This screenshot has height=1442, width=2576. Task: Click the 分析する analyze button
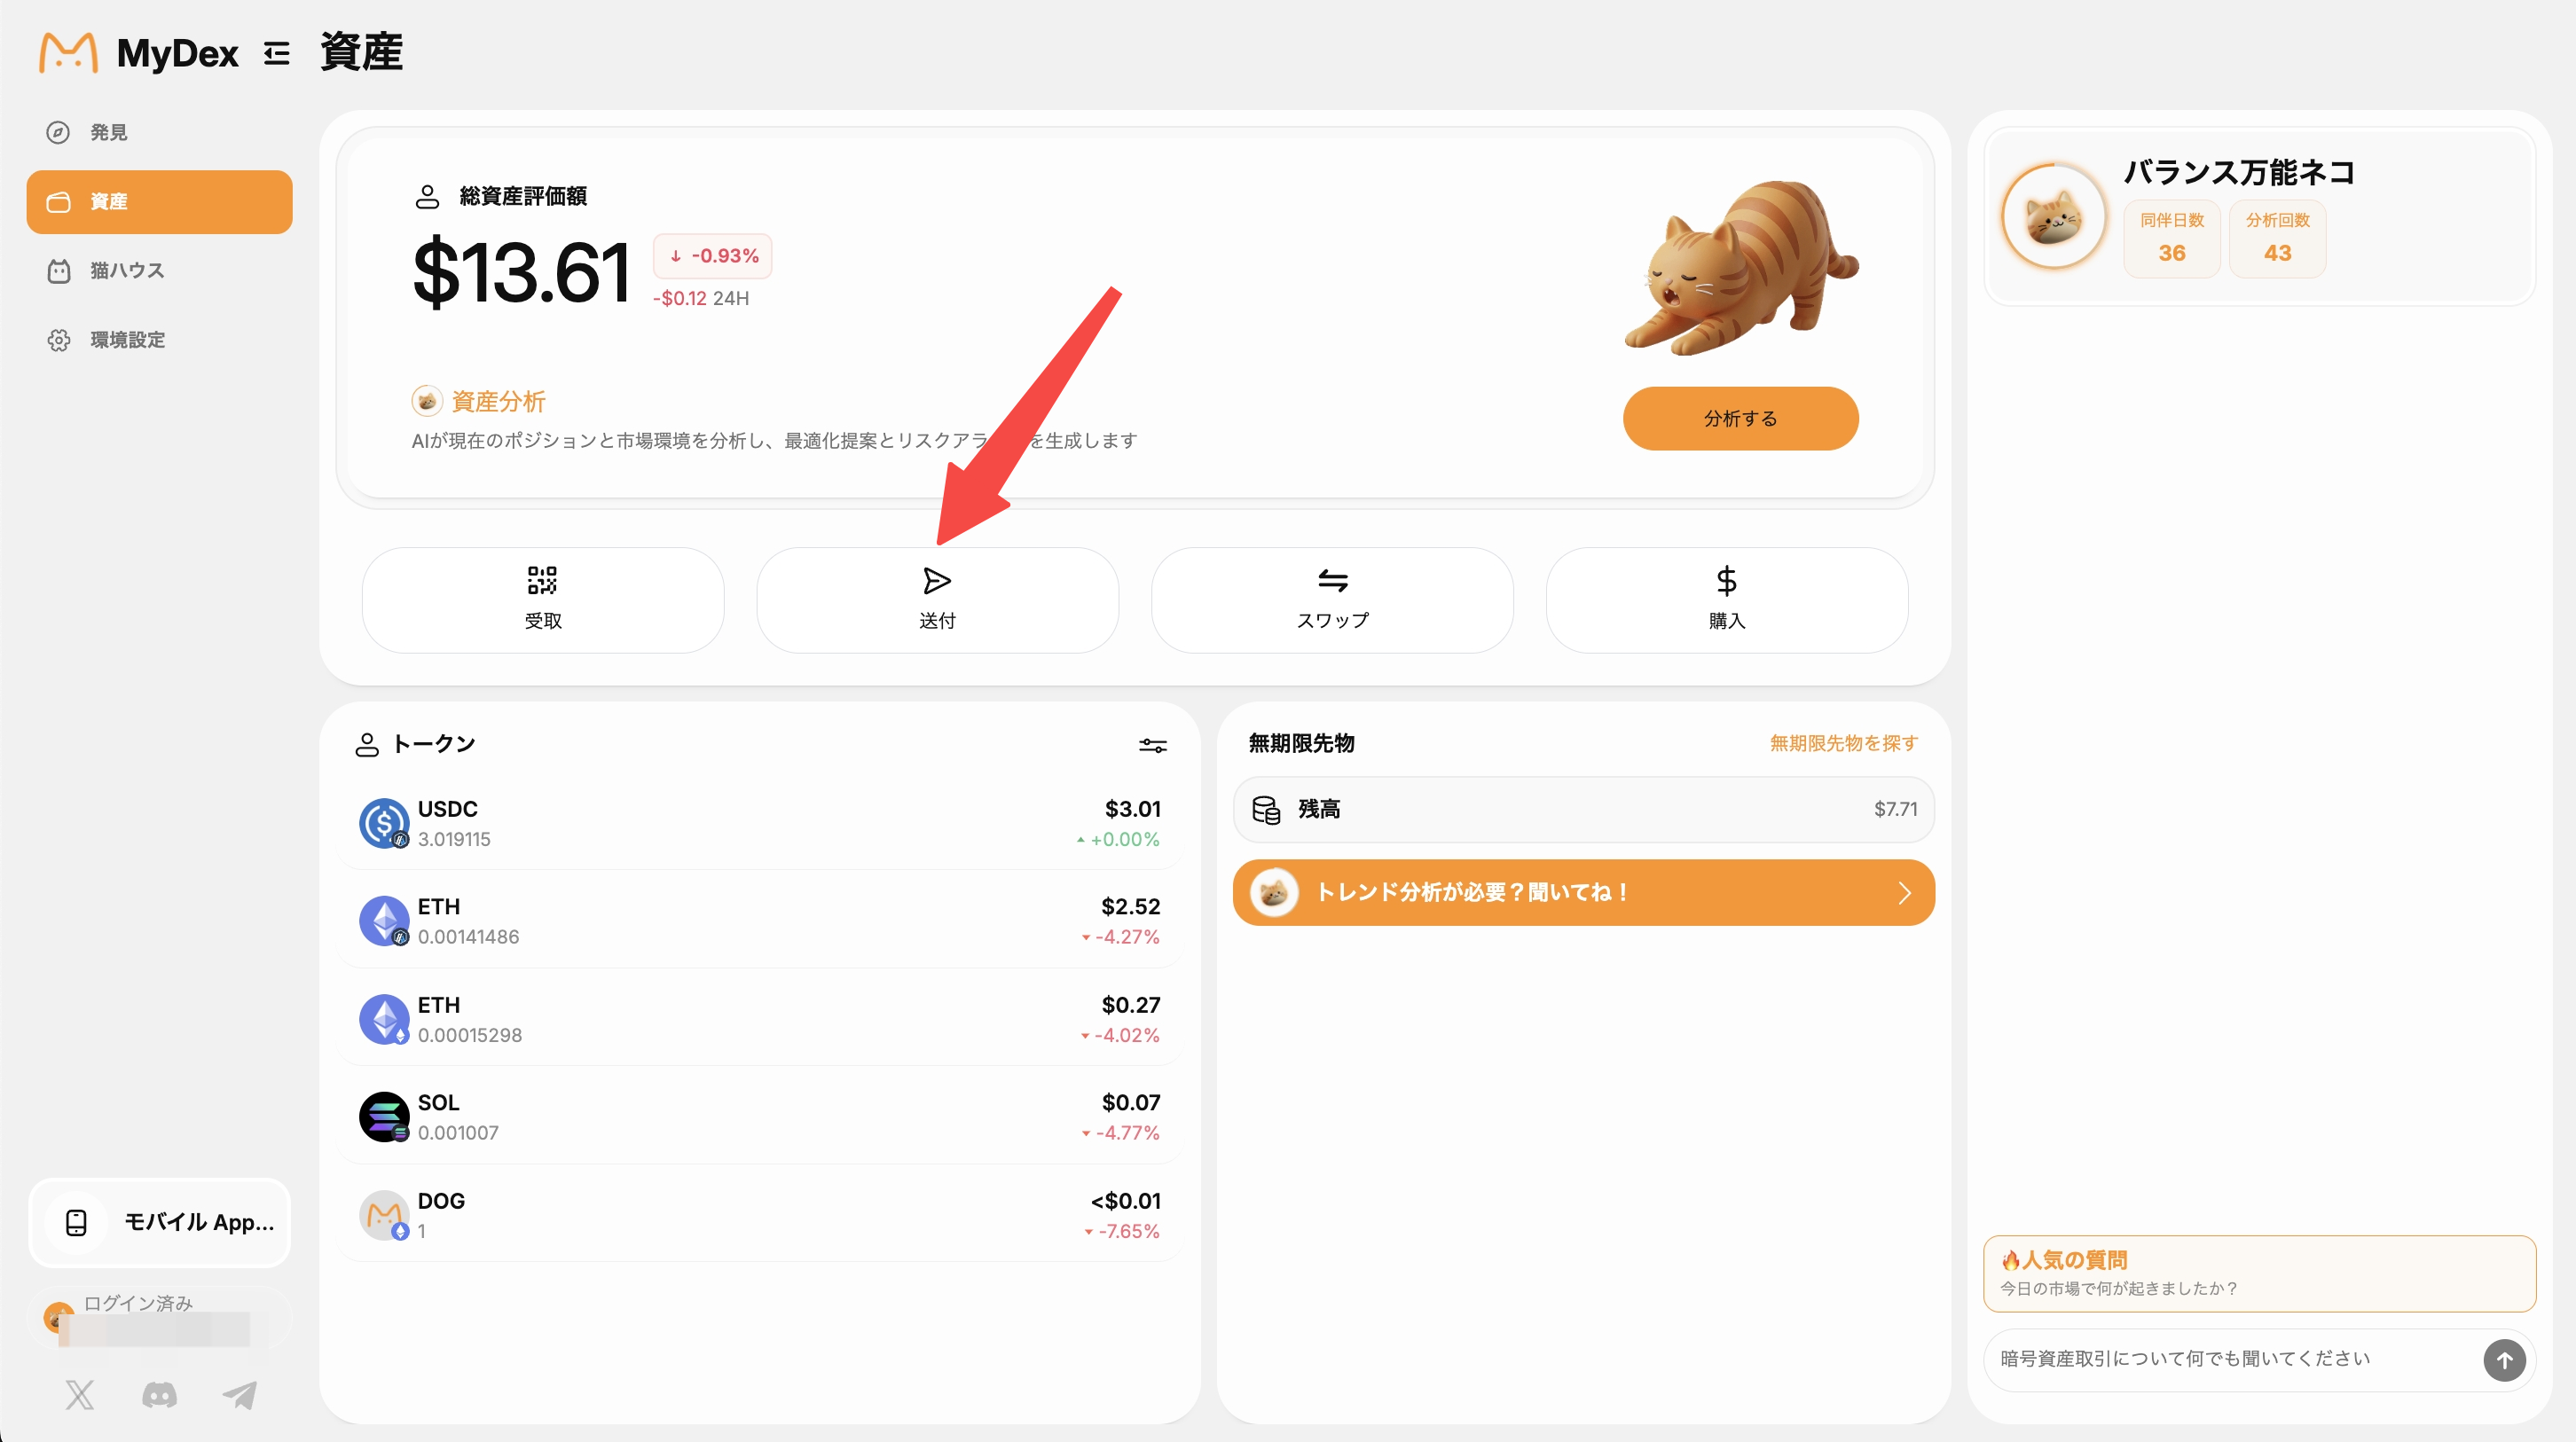pyautogui.click(x=1740, y=418)
